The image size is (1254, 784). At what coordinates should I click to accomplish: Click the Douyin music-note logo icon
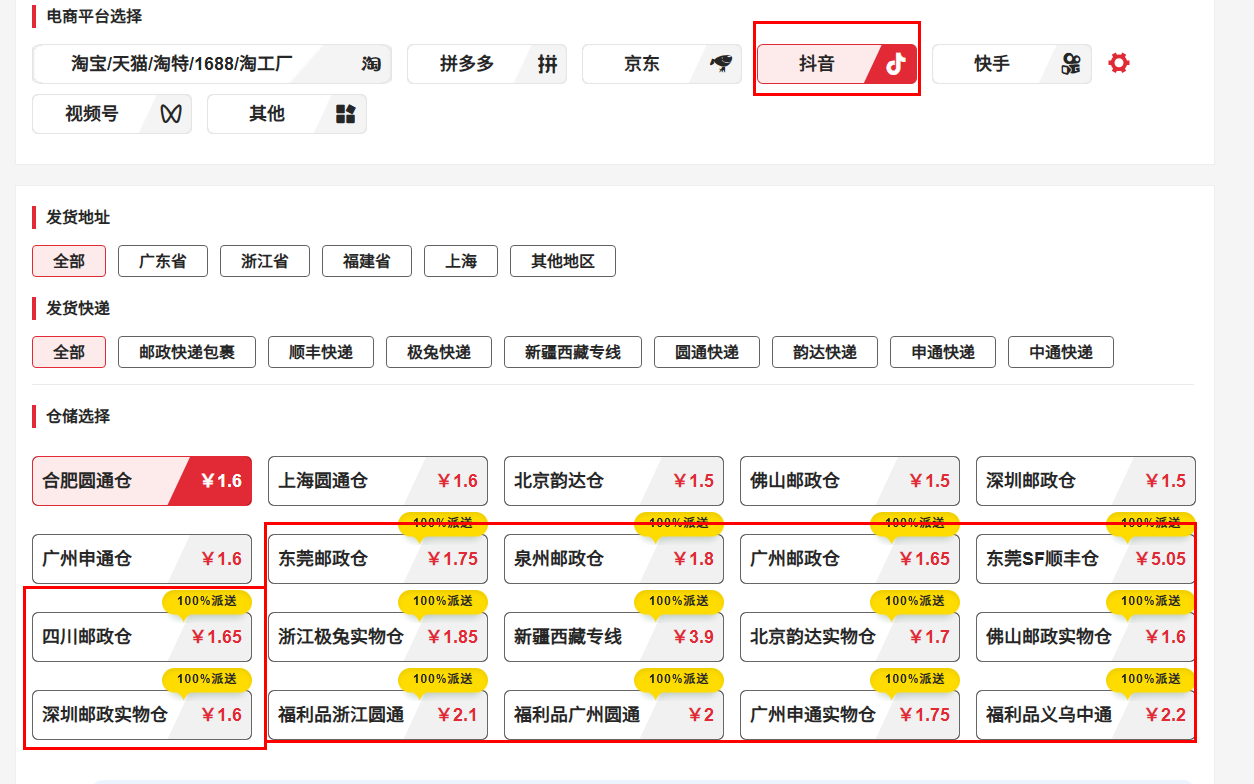click(x=896, y=64)
